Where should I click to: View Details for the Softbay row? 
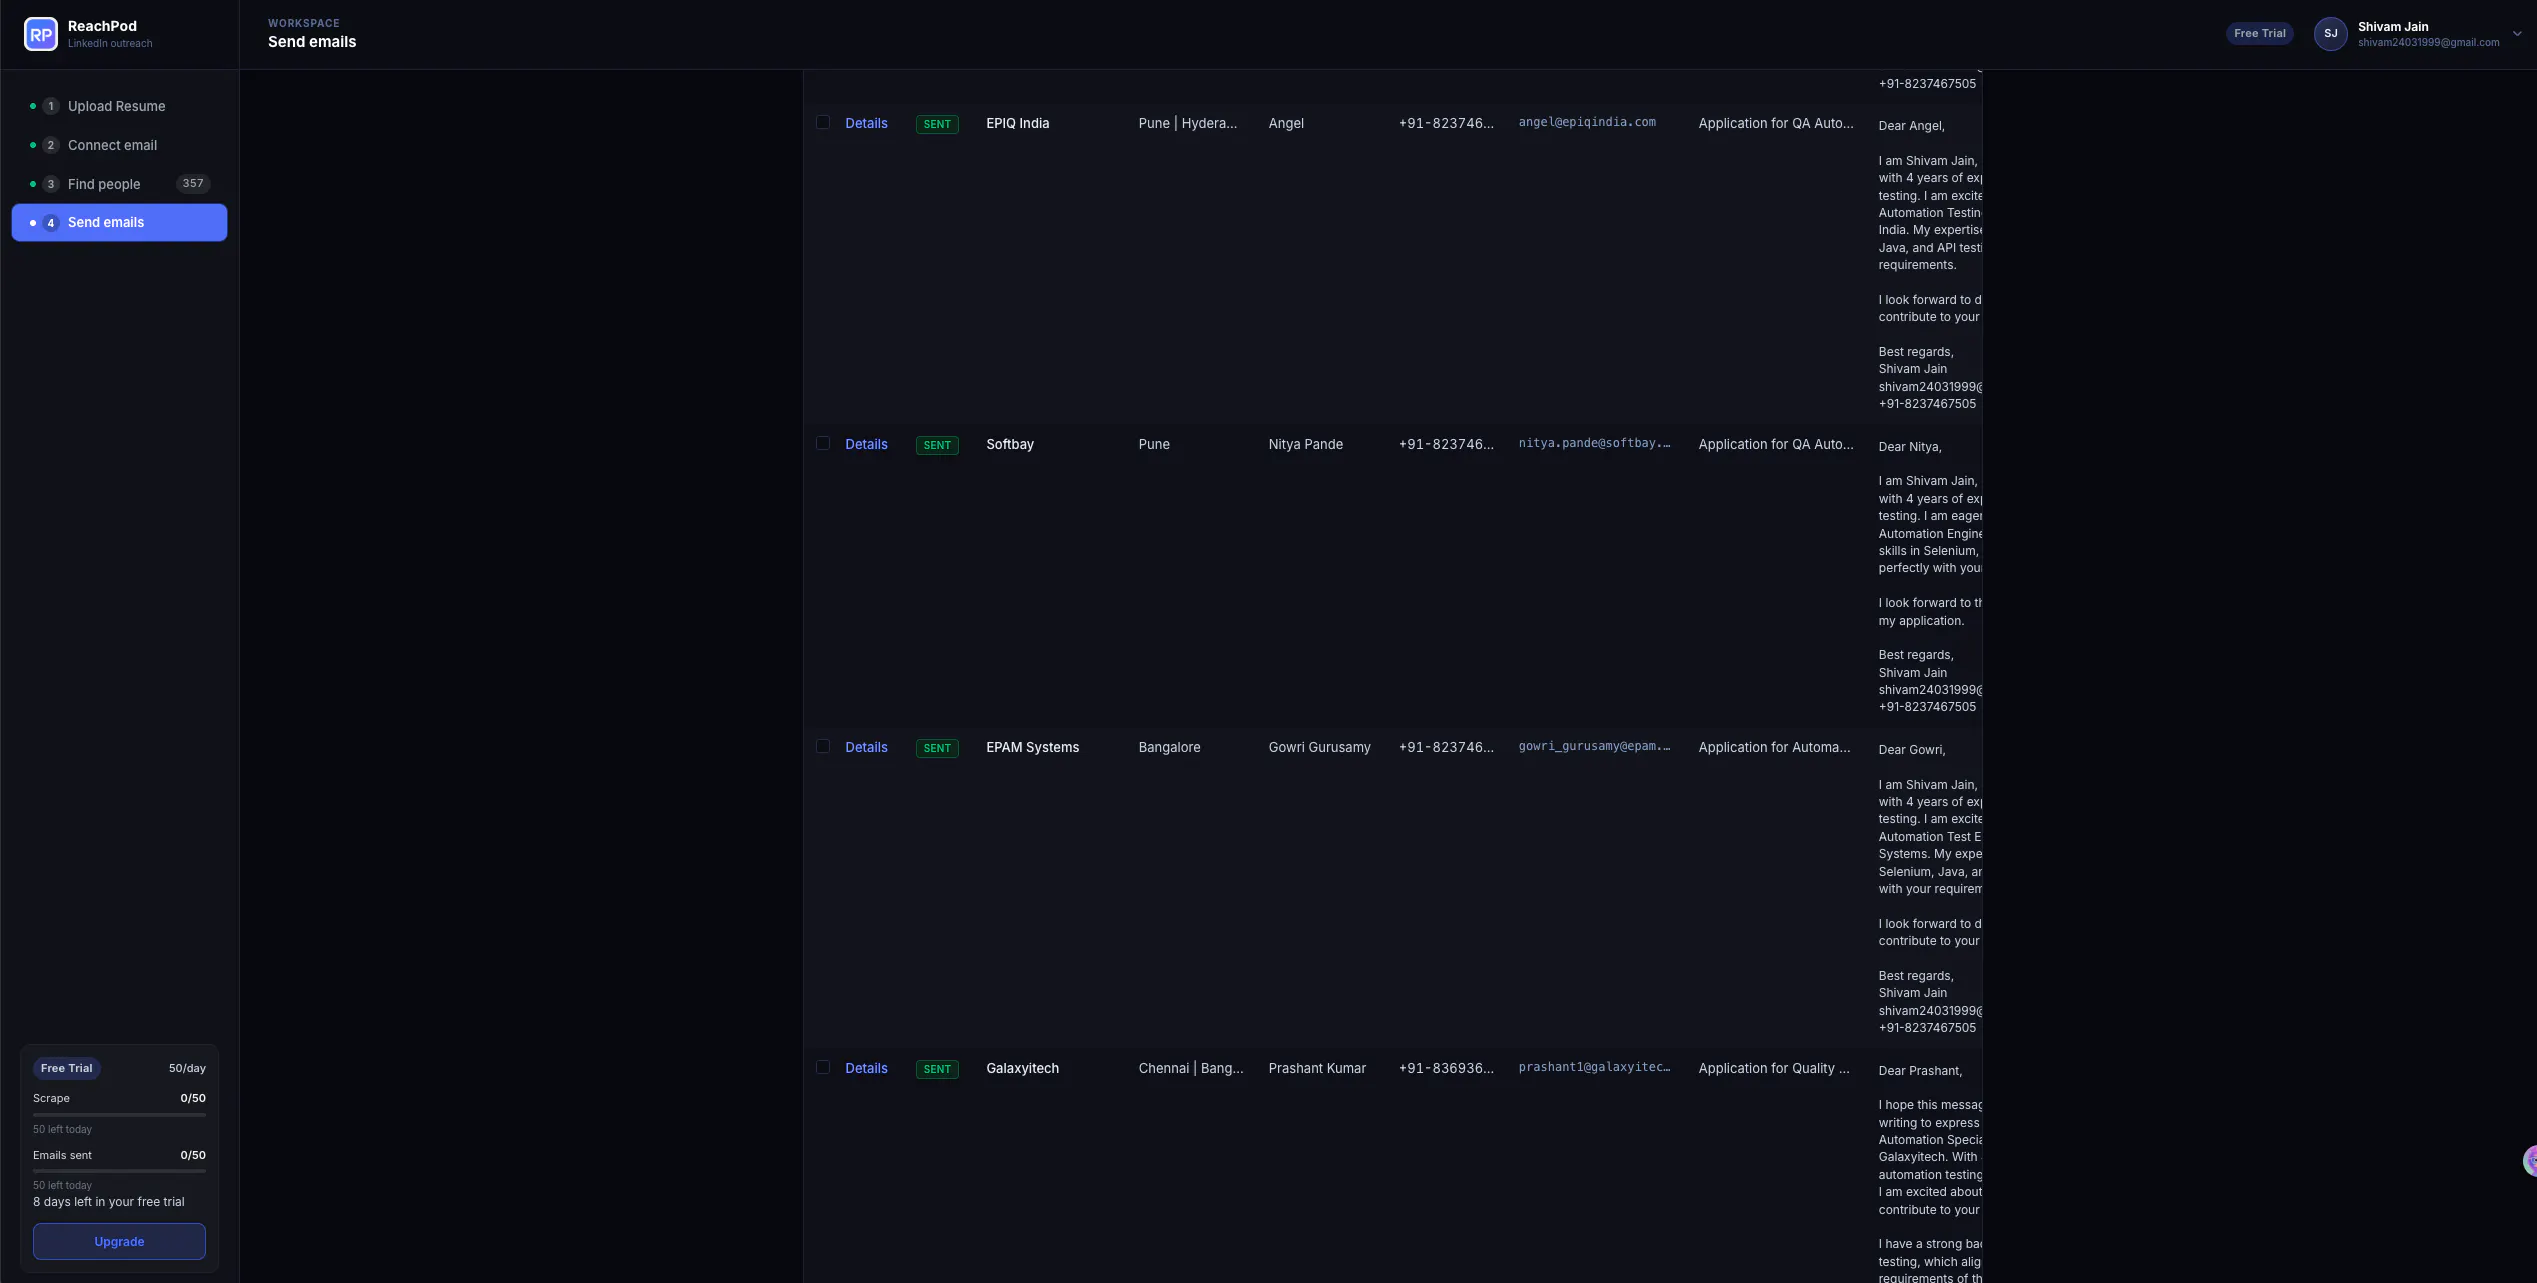pyautogui.click(x=866, y=445)
